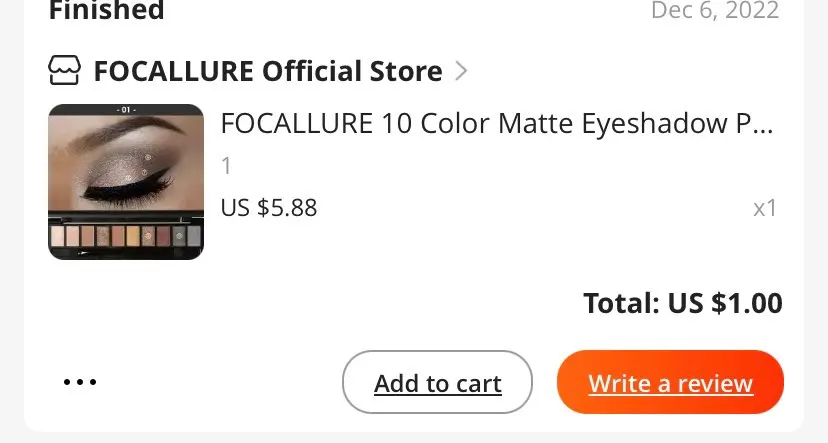
Task: Click the Dec 6, 2022 order date
Action: click(x=714, y=11)
